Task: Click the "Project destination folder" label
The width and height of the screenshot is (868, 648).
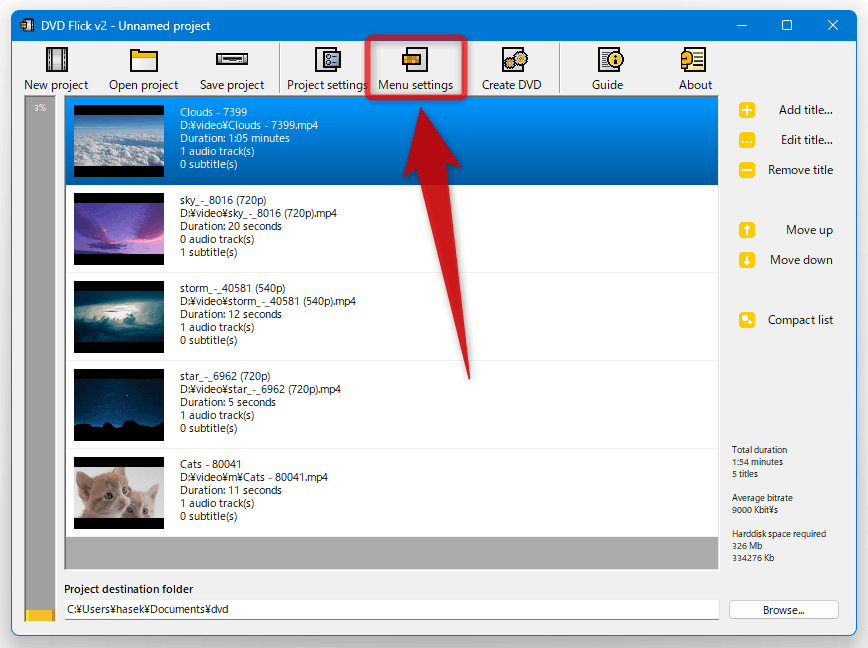Action: (x=128, y=589)
